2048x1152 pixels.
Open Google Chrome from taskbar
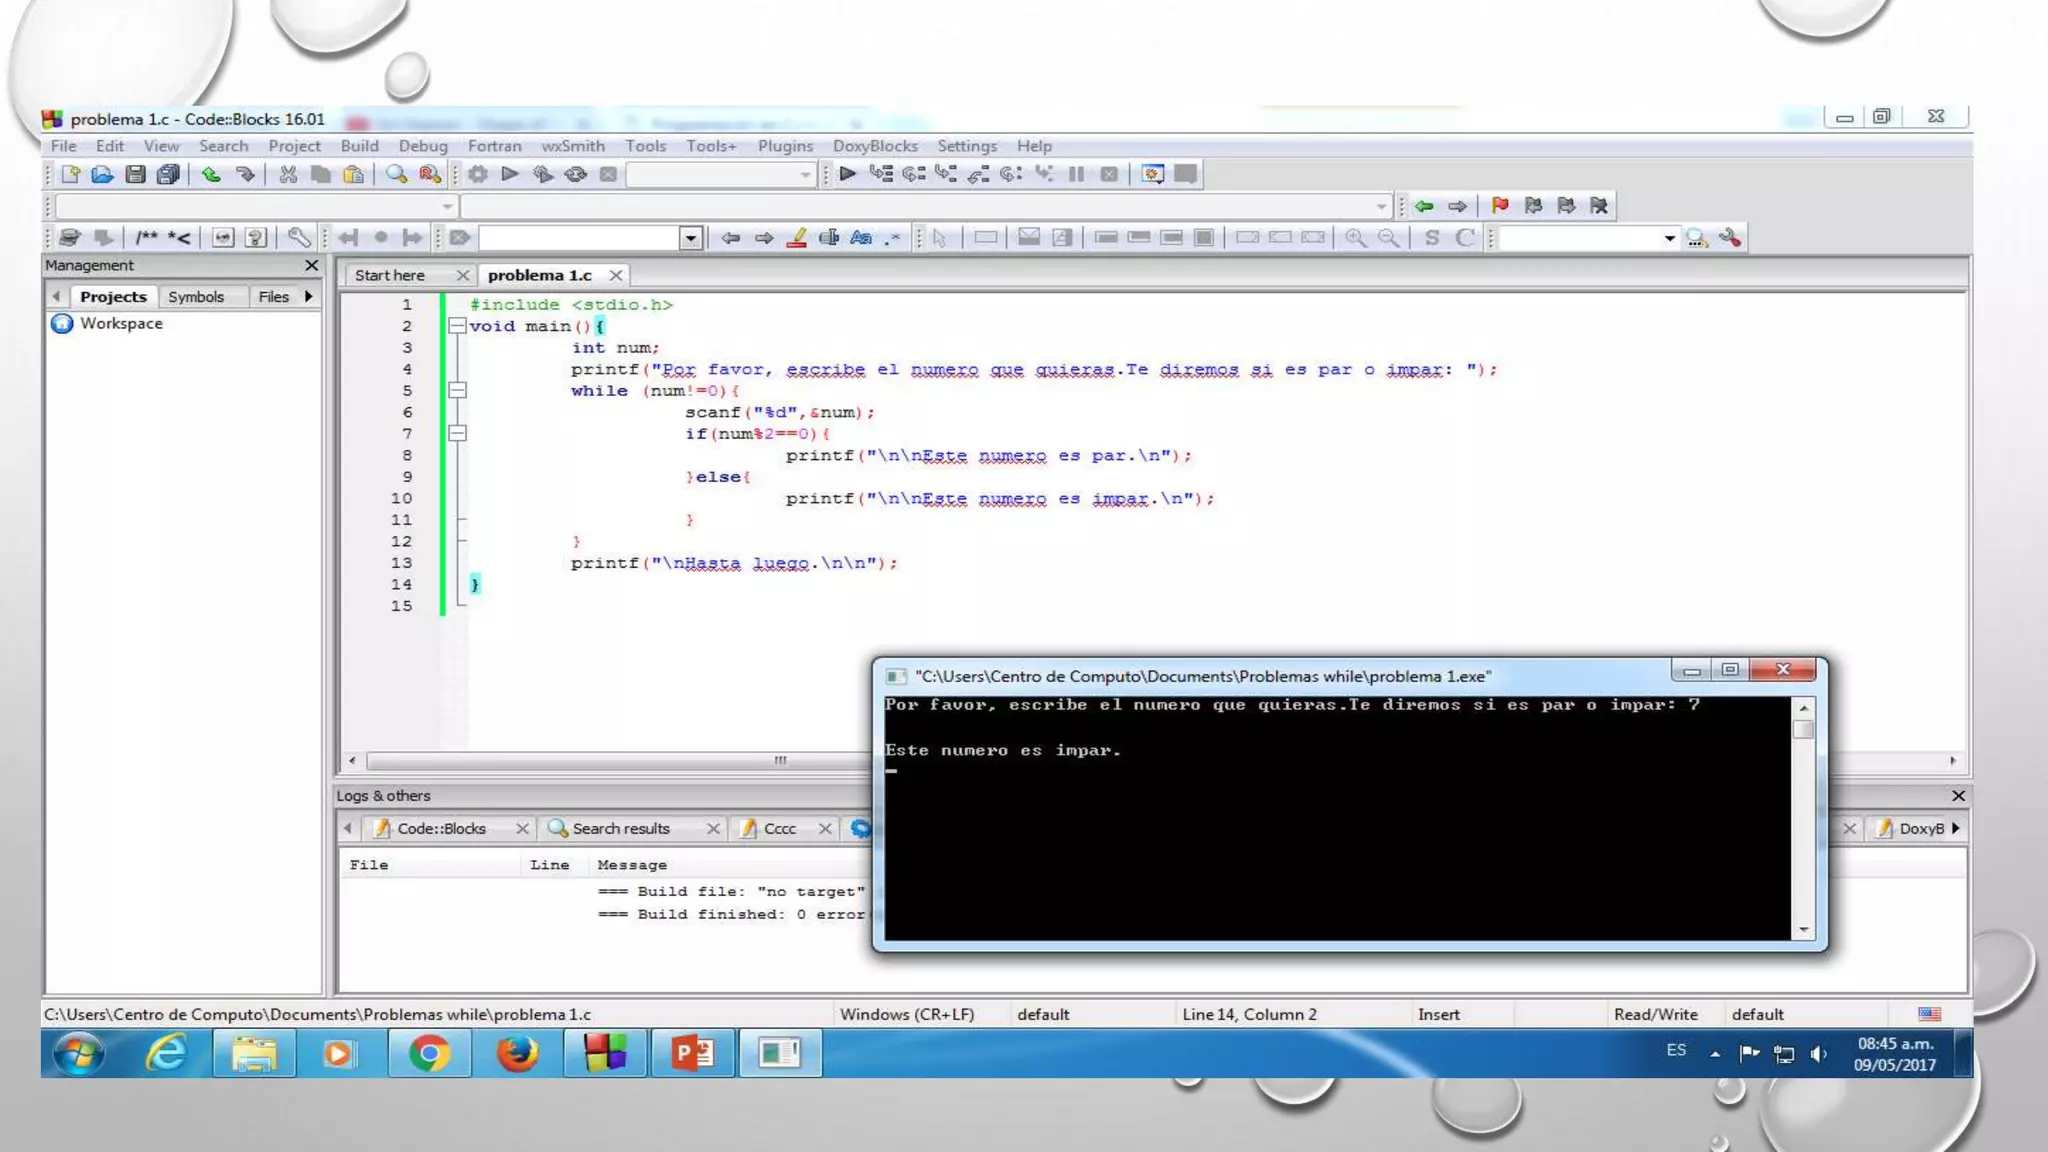pos(428,1053)
